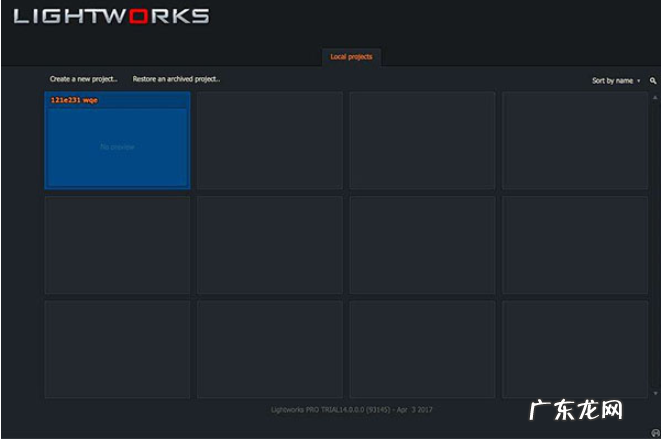Click the middle row's rightmost empty slot
Image resolution: width=662 pixels, height=439 pixels.
[574, 245]
